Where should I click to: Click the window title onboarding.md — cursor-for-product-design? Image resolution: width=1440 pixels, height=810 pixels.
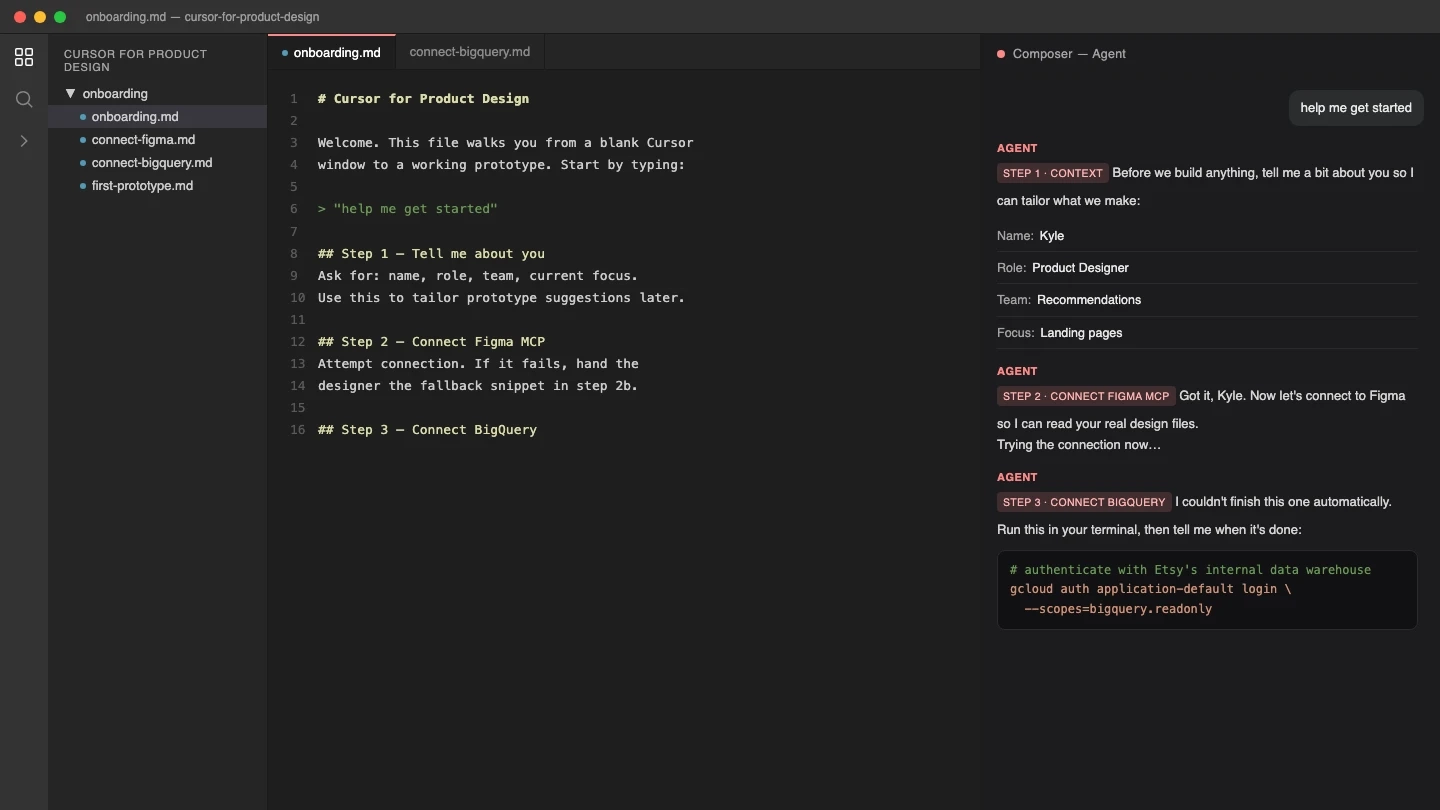click(203, 17)
